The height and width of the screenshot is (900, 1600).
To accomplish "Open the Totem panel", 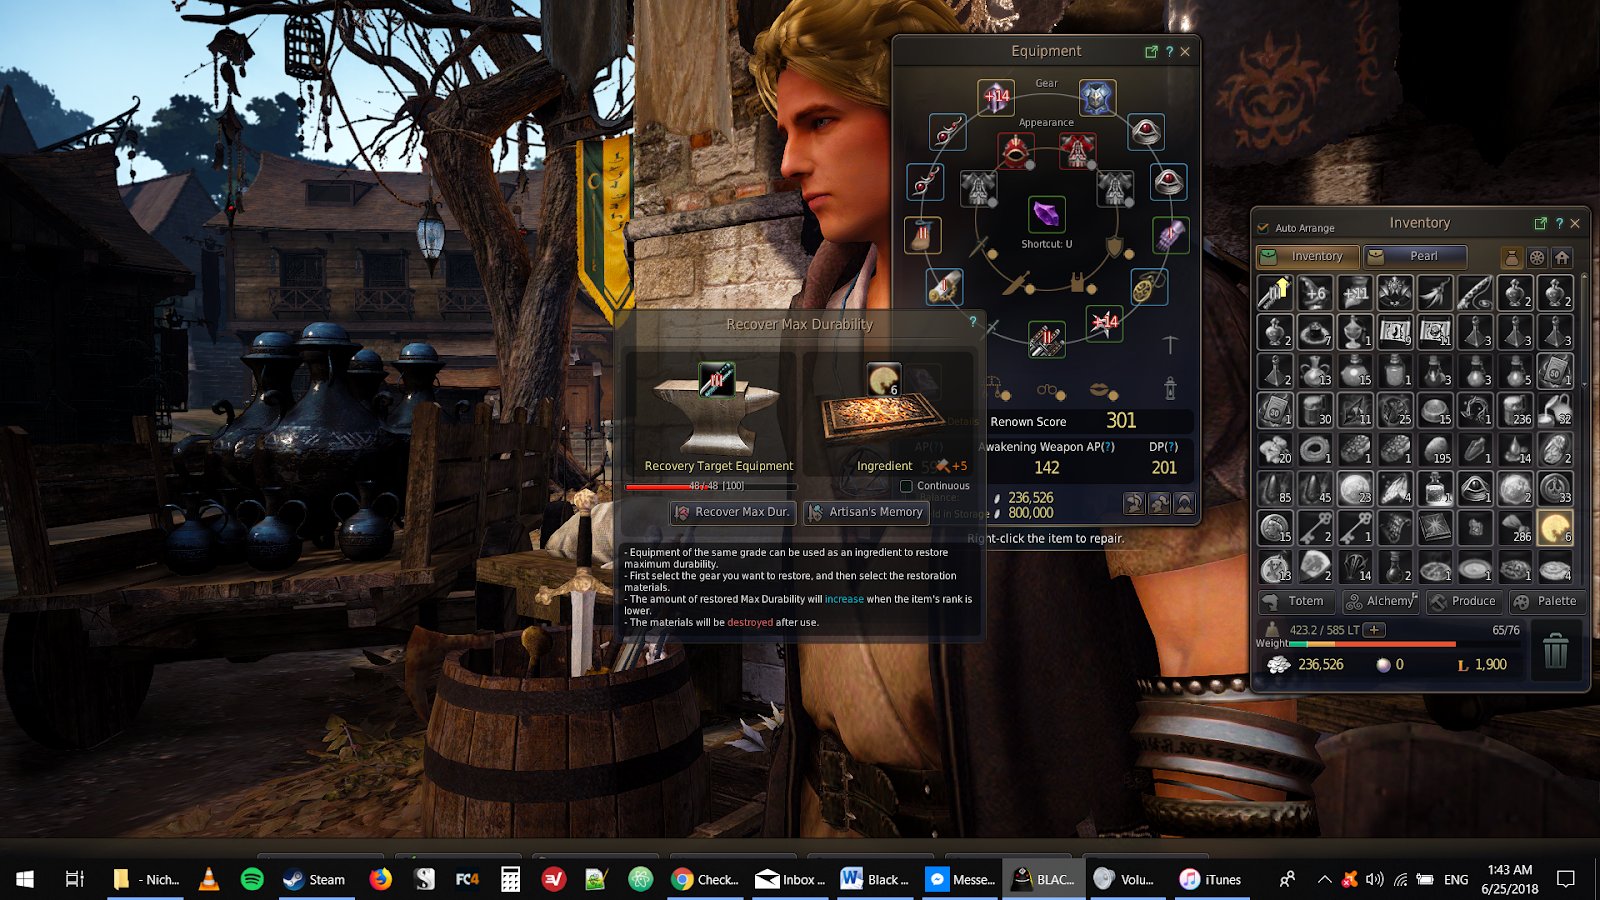I will tap(1296, 601).
